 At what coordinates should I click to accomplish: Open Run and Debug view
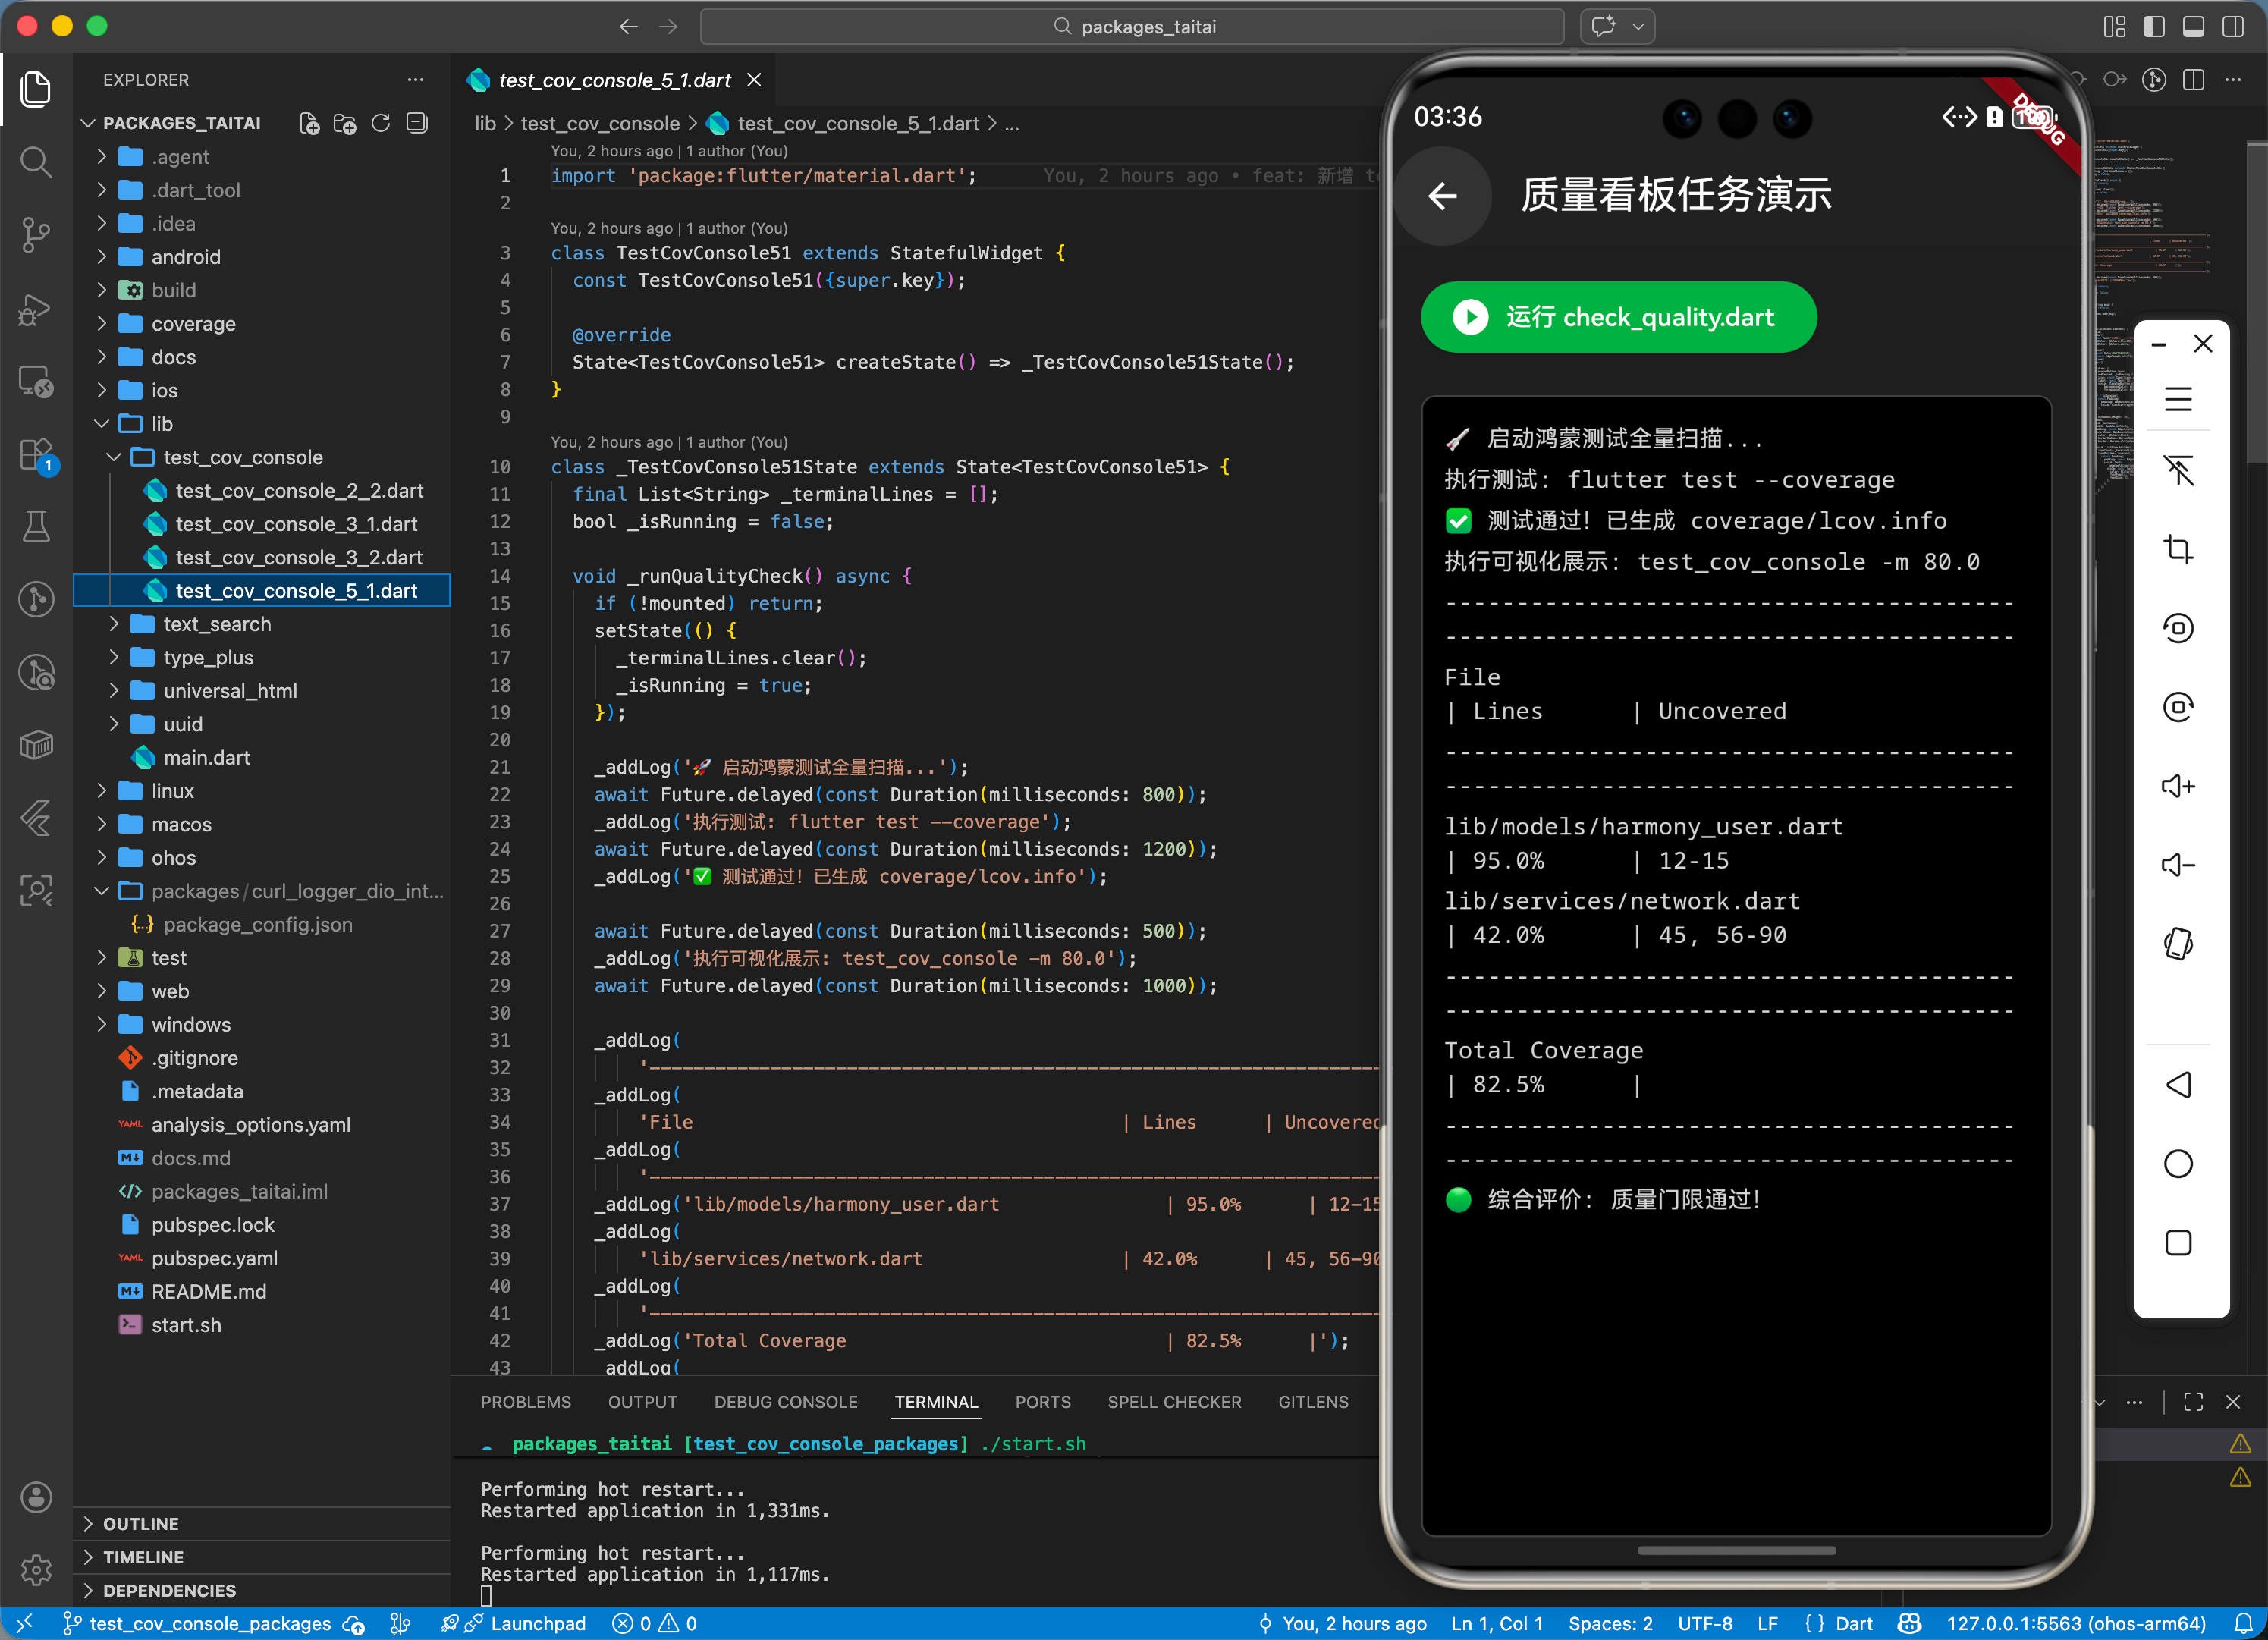click(36, 309)
